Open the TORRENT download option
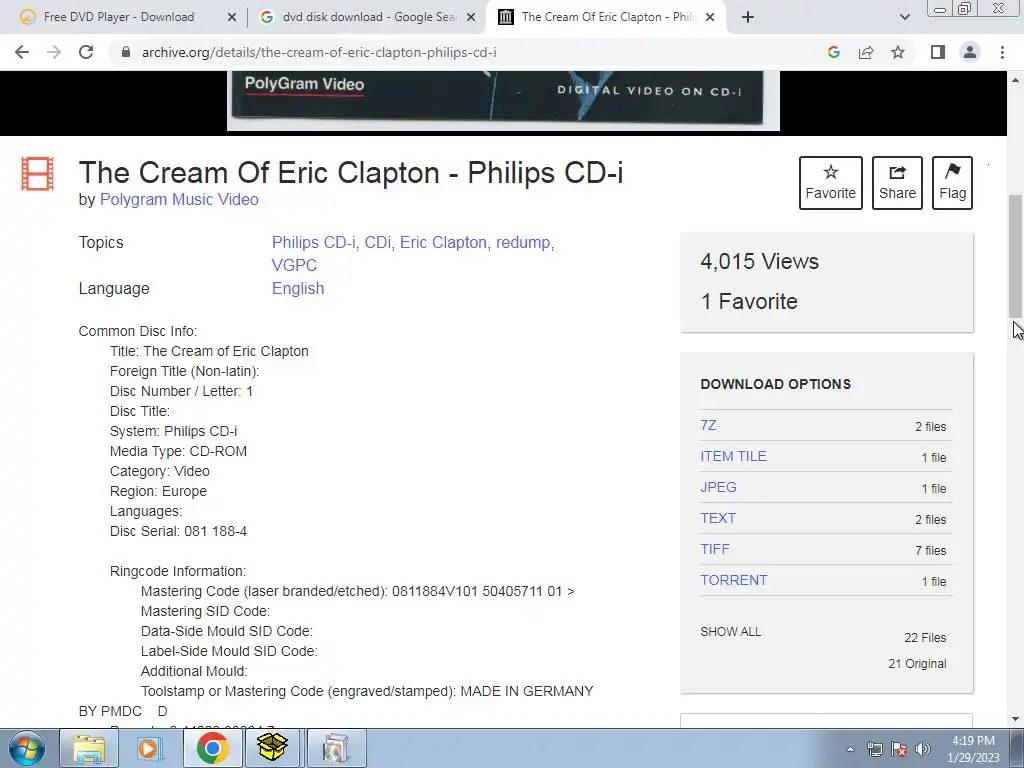 tap(733, 580)
